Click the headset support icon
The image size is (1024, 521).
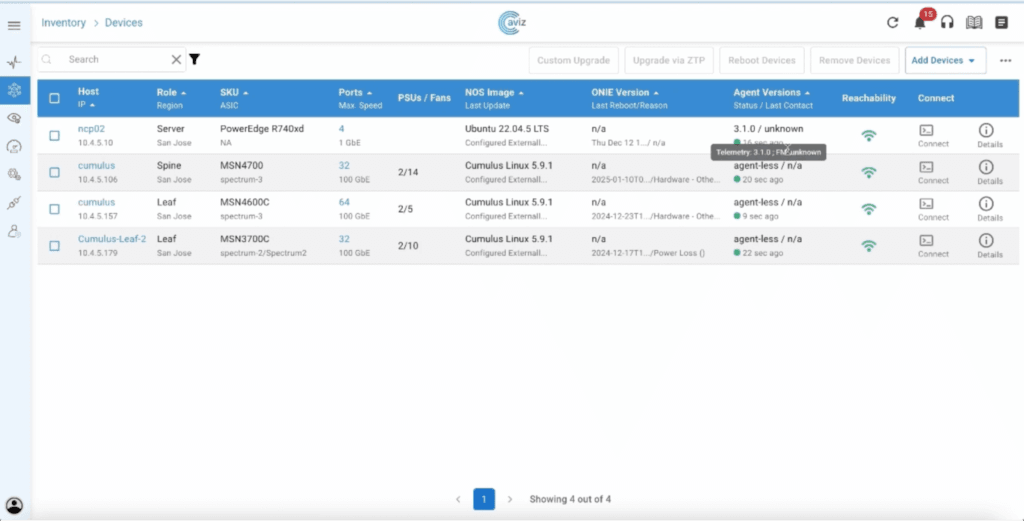pyautogui.click(x=947, y=23)
